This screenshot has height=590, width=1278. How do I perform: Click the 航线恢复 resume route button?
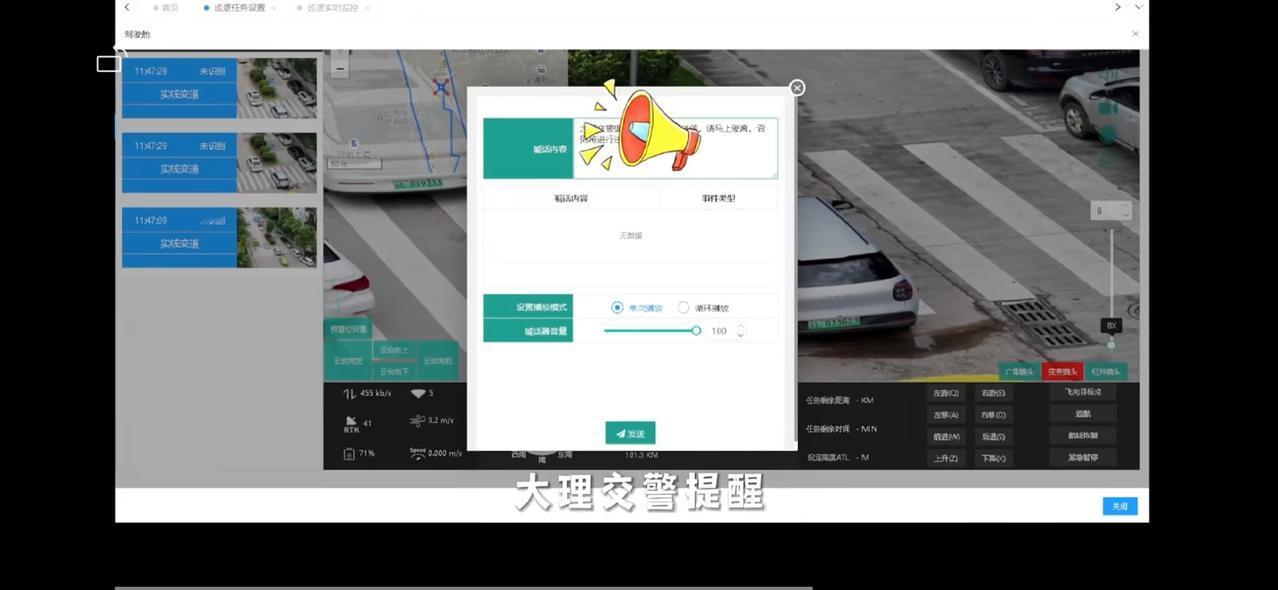1083,436
